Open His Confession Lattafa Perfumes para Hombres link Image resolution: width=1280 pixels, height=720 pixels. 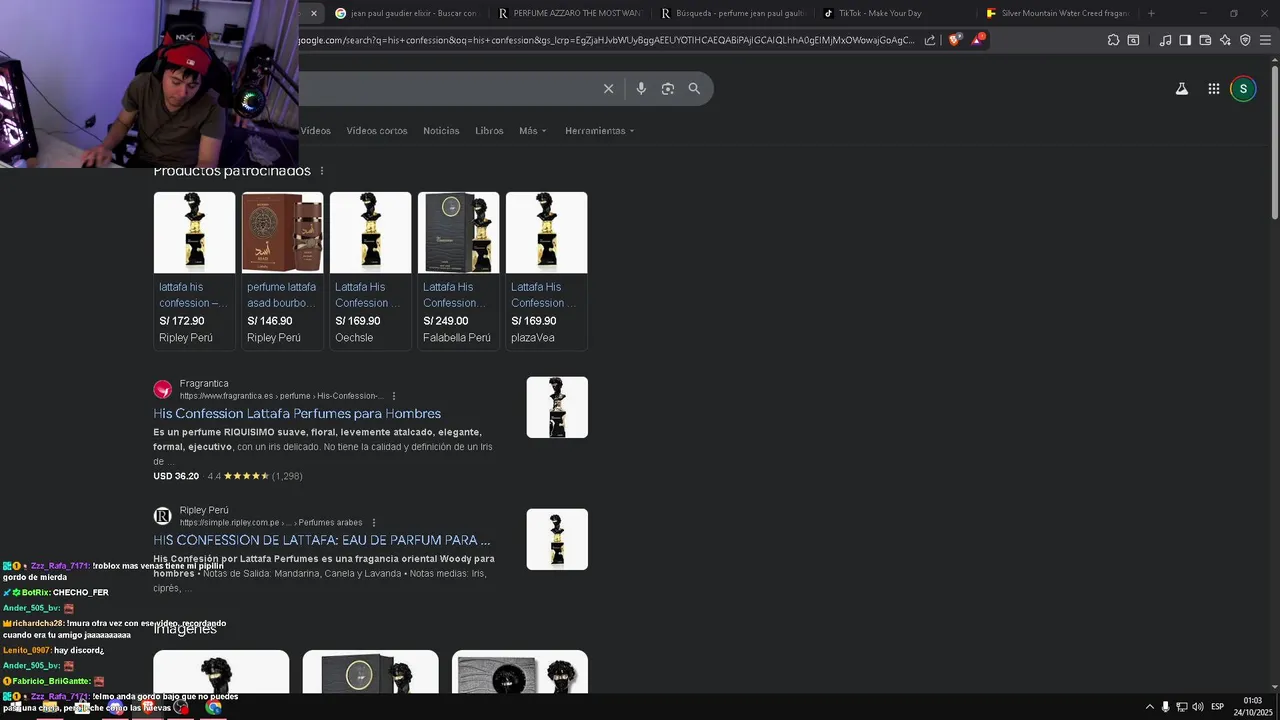[x=297, y=414]
